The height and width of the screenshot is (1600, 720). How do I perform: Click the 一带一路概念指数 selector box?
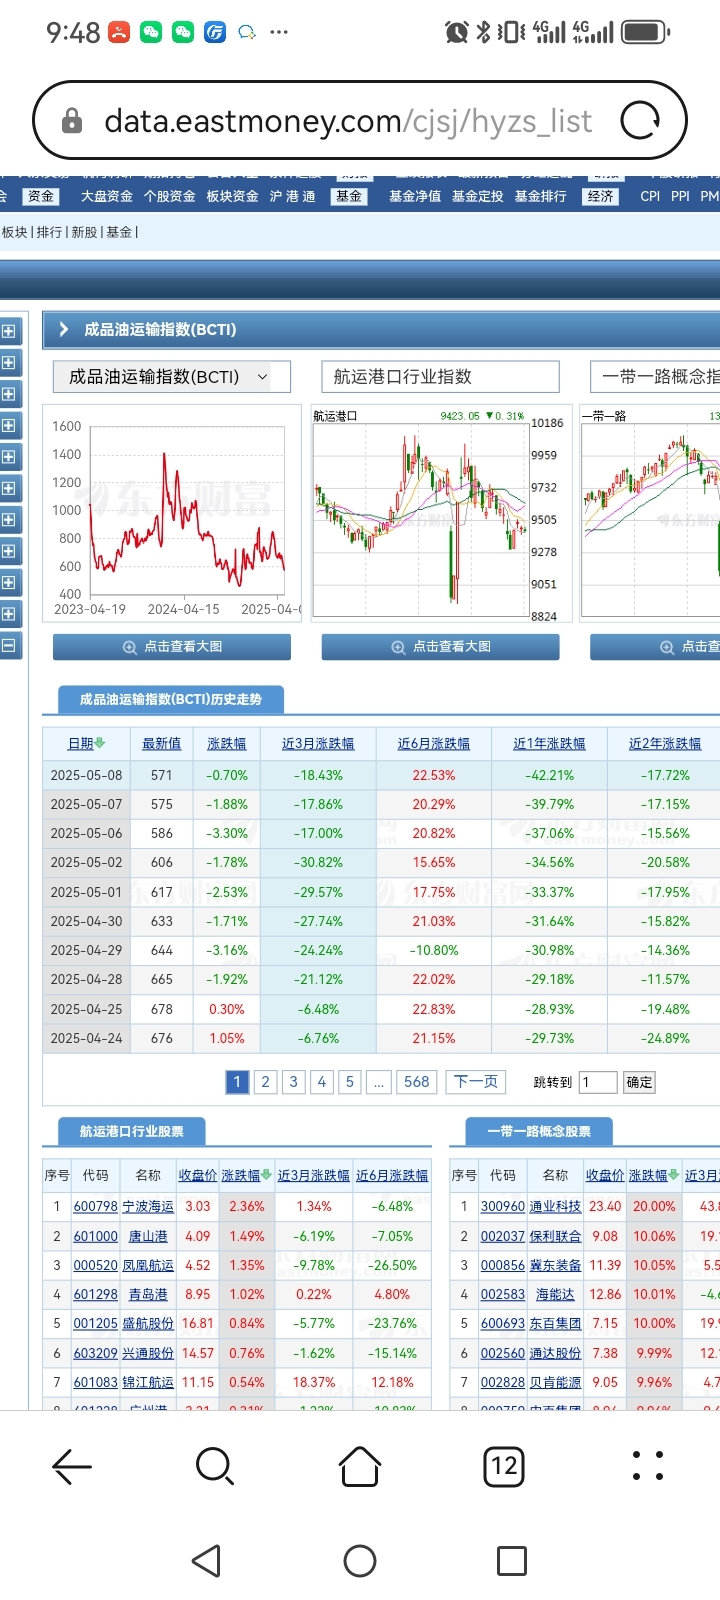655,377
